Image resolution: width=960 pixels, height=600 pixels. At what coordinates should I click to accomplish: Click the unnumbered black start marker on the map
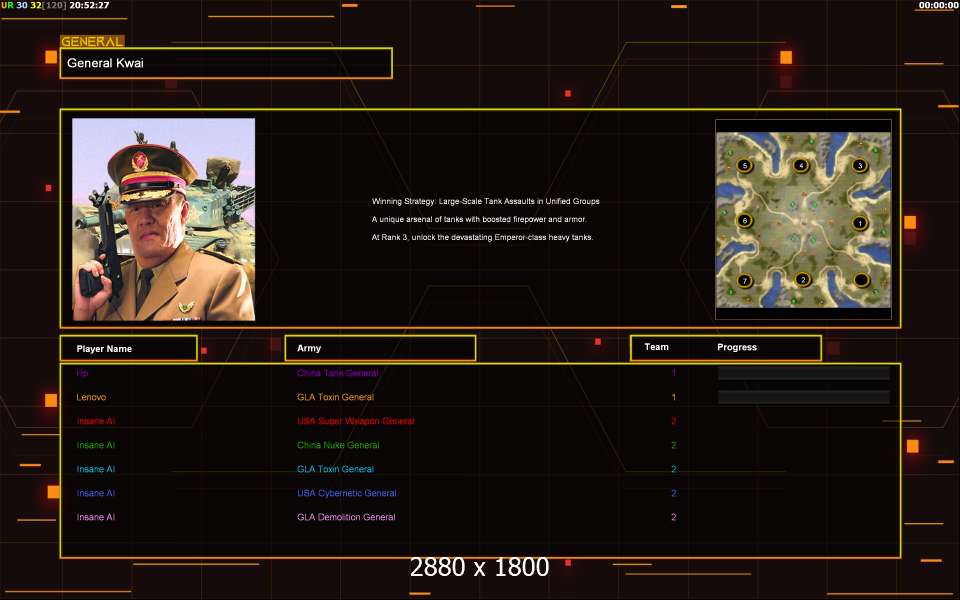pyautogui.click(x=861, y=280)
